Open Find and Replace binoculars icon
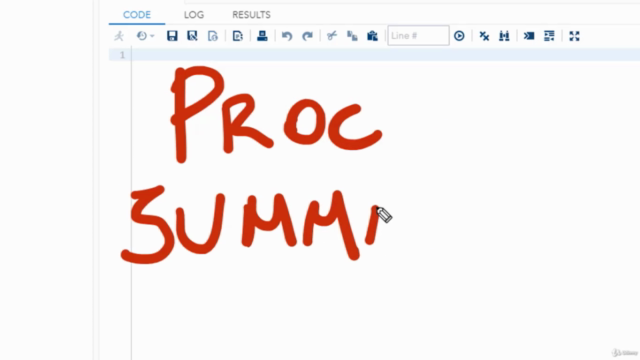Image resolution: width=640 pixels, height=360 pixels. click(504, 36)
